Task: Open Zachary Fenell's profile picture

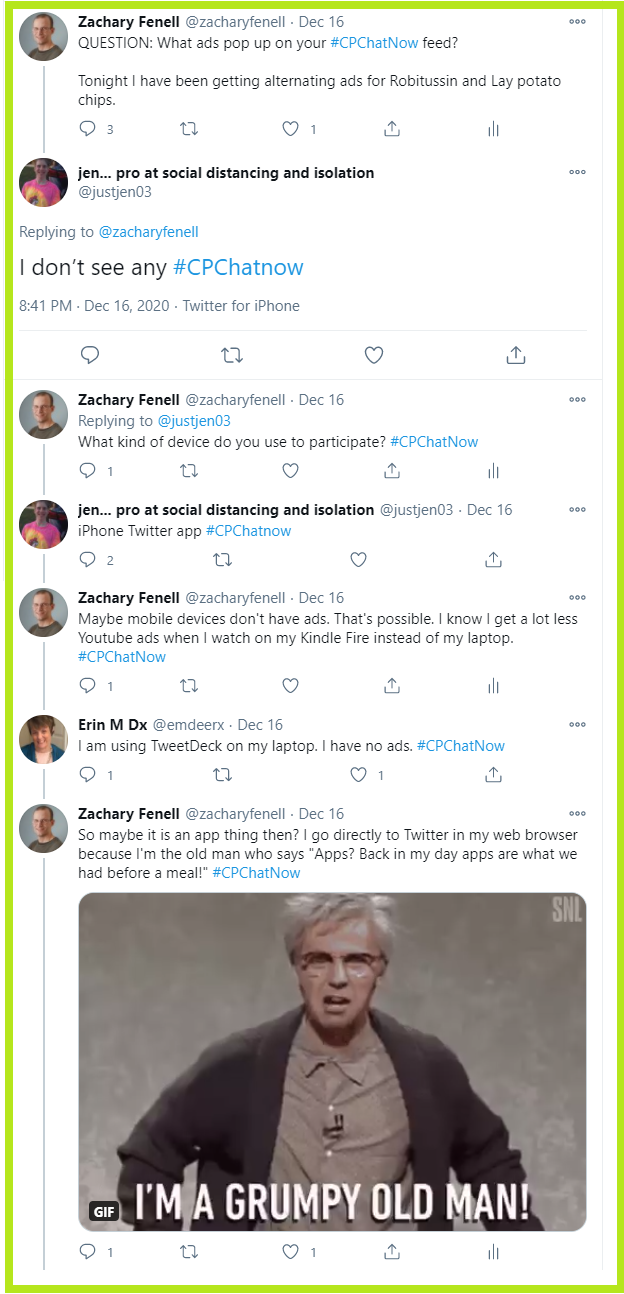Action: click(43, 36)
